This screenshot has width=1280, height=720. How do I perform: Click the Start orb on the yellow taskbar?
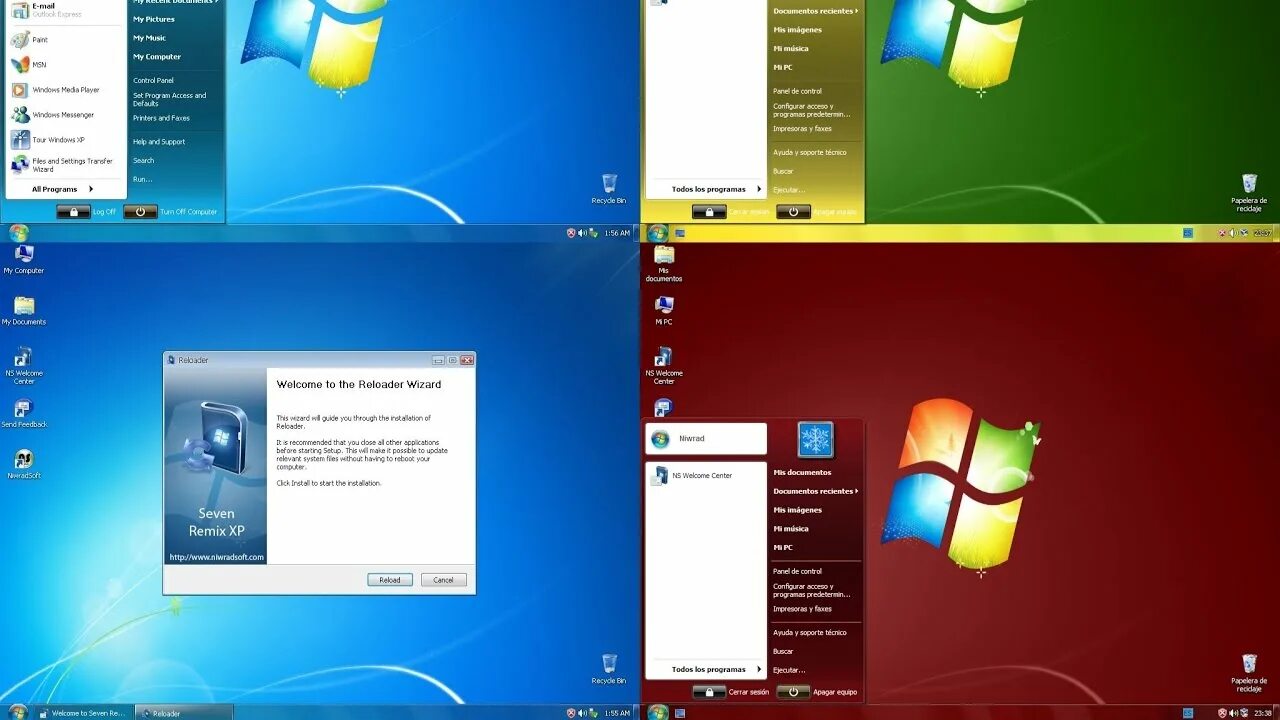(658, 233)
